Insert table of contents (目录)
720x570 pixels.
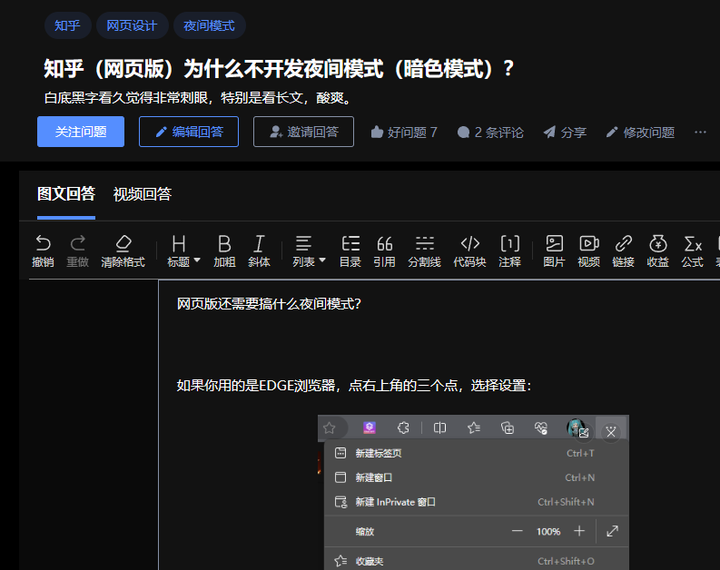click(x=350, y=251)
